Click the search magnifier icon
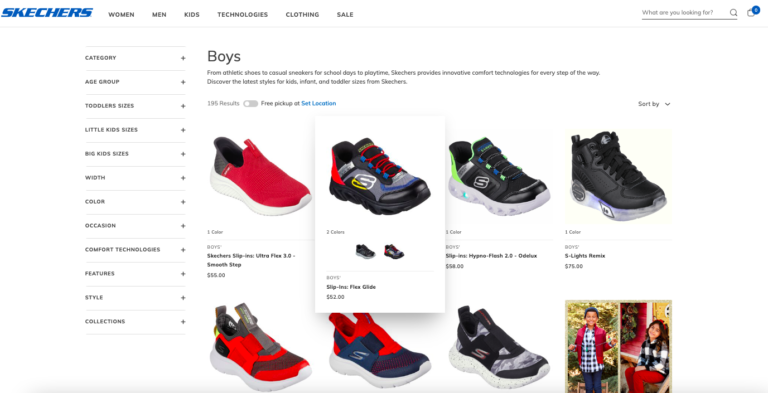This screenshot has height=393, width=768. 733,13
